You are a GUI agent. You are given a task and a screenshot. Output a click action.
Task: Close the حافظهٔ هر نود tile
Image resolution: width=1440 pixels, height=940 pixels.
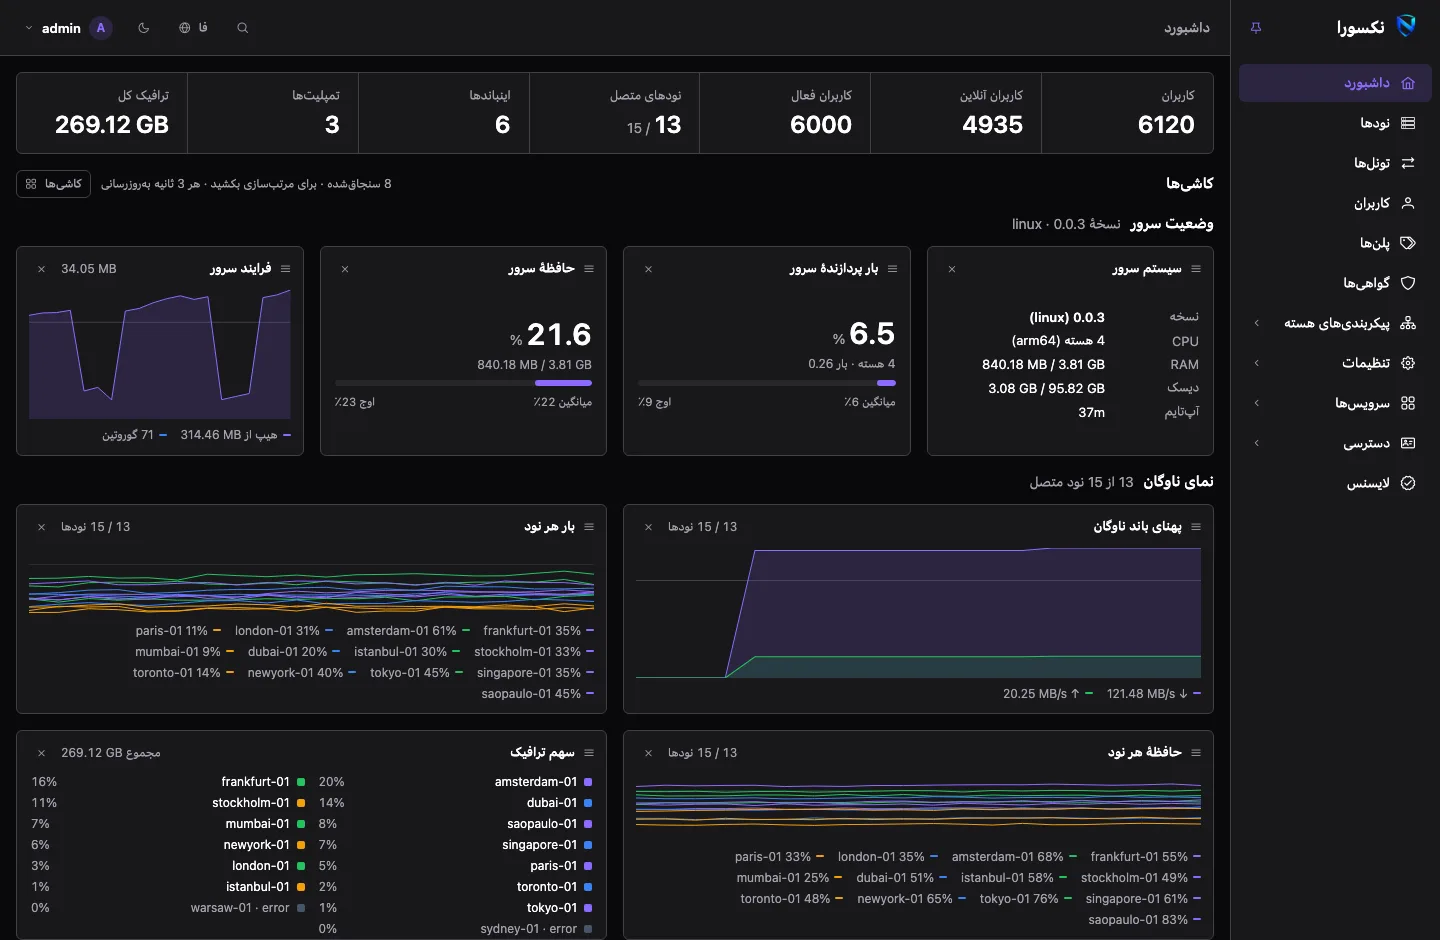pos(649,753)
